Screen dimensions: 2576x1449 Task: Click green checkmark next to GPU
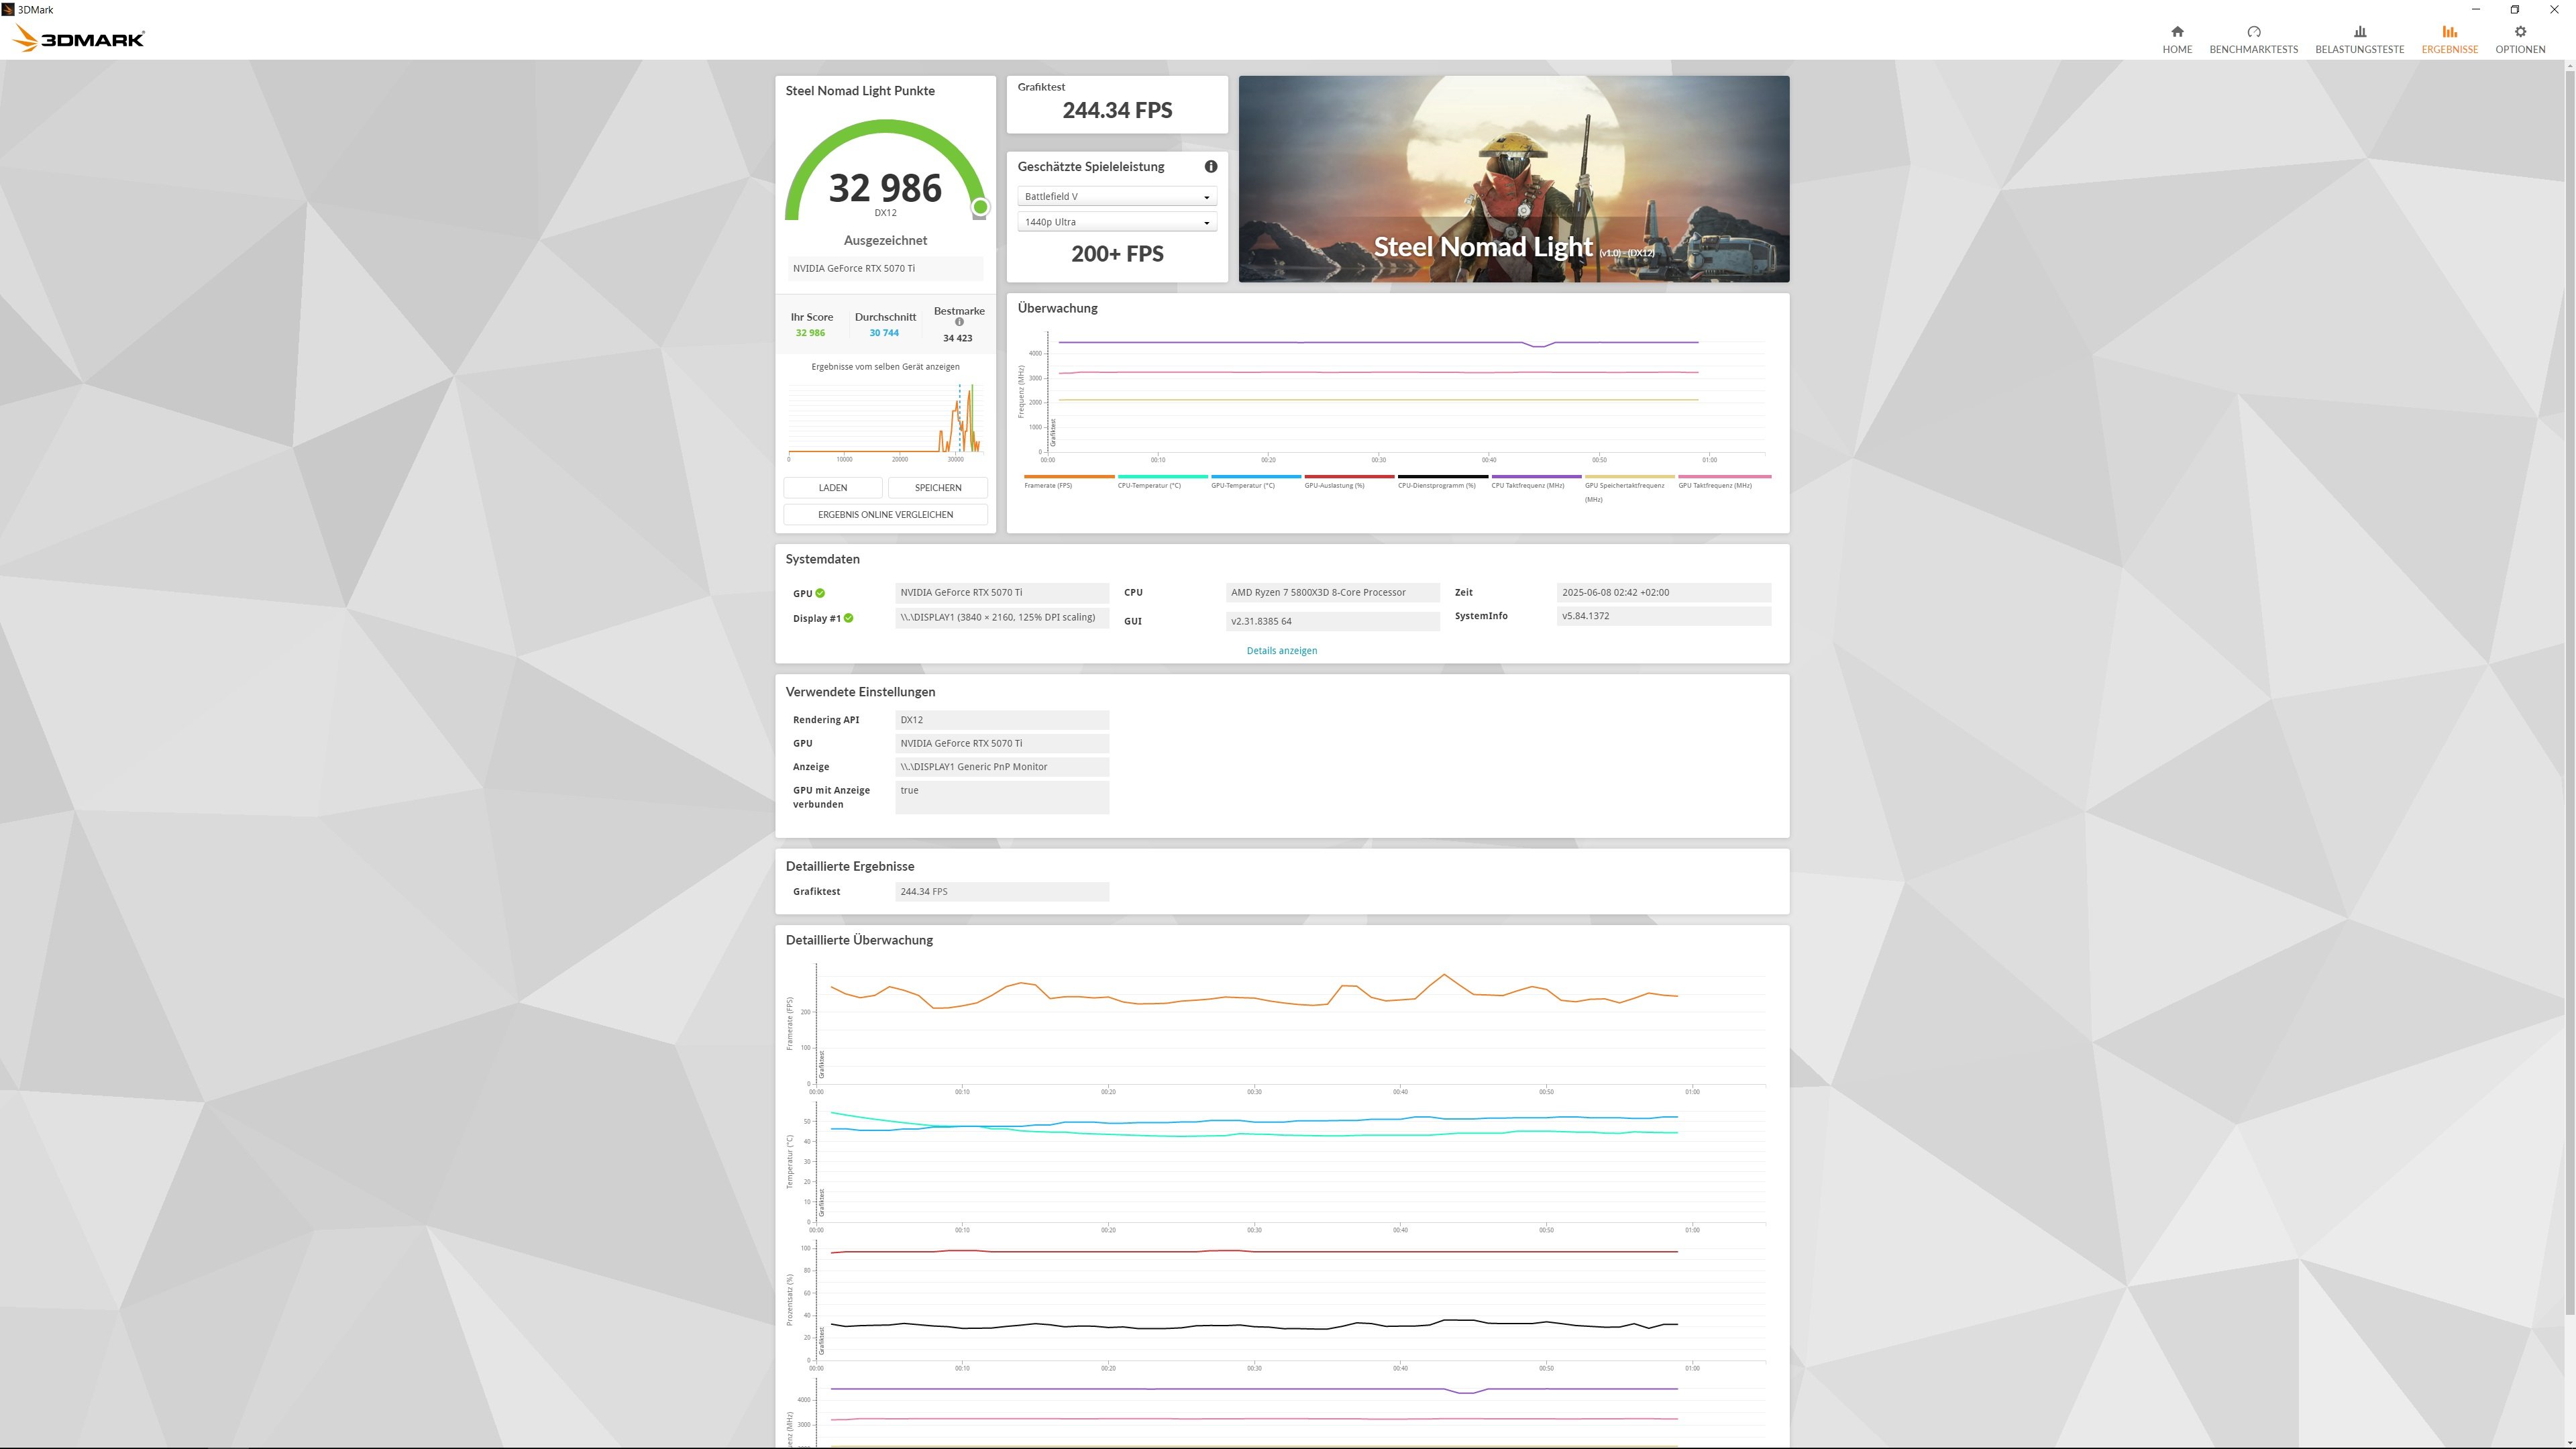click(820, 593)
